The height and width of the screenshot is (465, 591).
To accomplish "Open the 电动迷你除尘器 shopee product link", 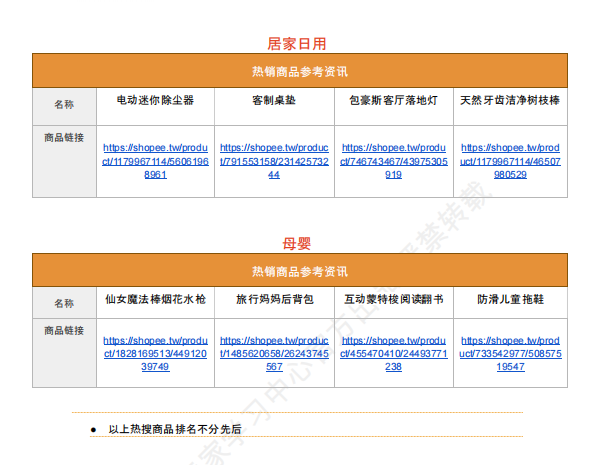I will (155, 161).
